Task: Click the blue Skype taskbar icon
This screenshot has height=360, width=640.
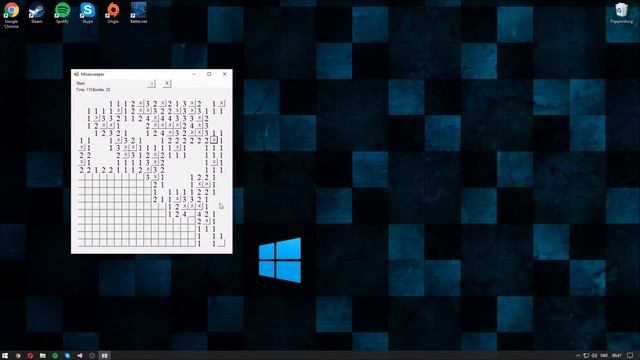Action: pyautogui.click(x=67, y=356)
